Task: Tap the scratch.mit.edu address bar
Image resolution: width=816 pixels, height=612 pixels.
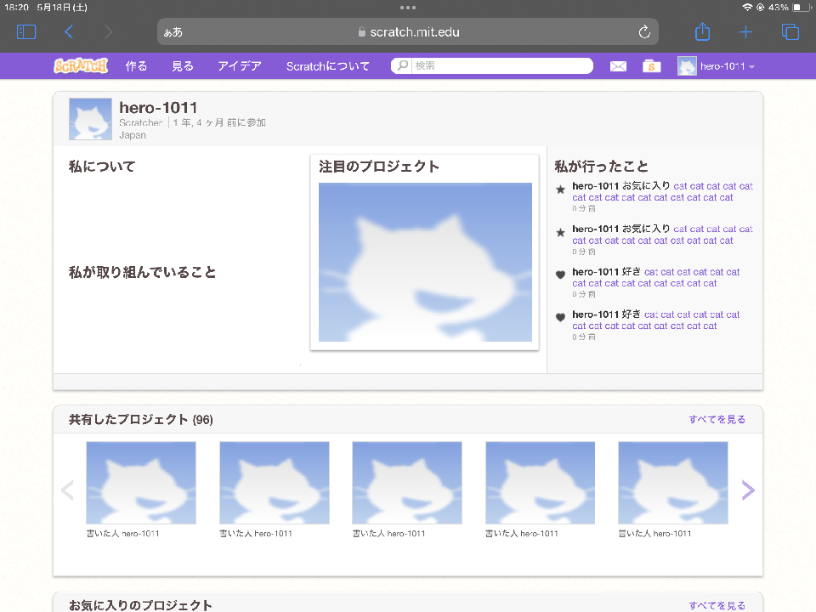Action: [408, 32]
